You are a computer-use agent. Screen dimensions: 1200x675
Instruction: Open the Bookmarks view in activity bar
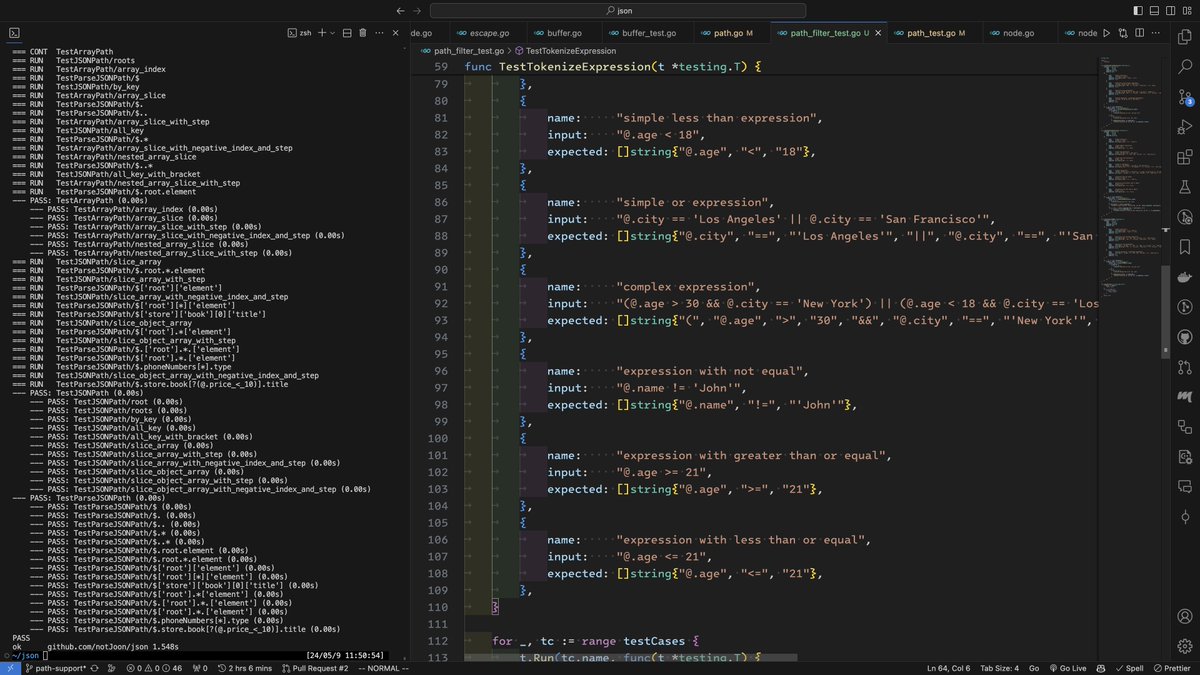1185,247
